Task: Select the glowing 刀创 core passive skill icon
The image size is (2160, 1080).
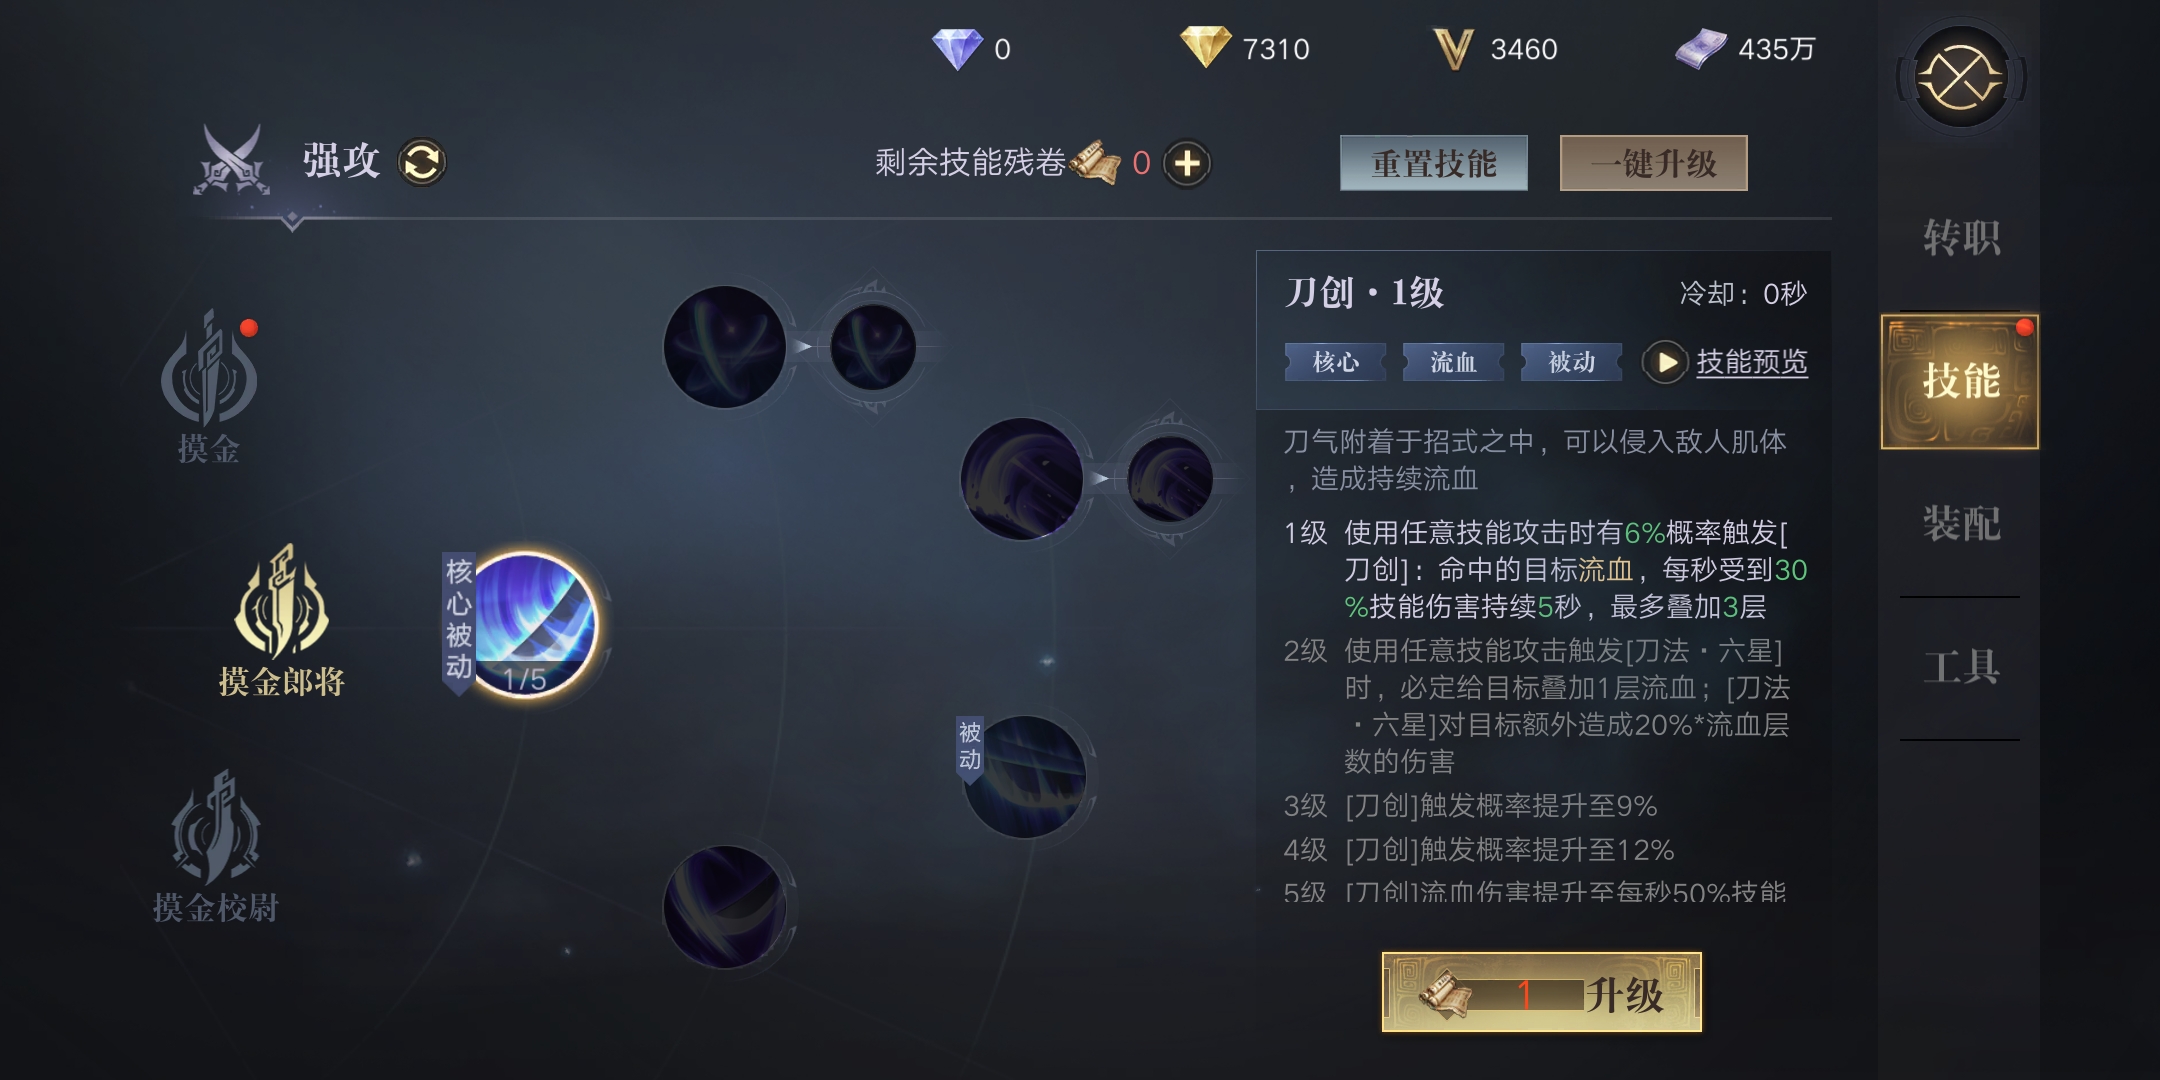Action: [534, 623]
